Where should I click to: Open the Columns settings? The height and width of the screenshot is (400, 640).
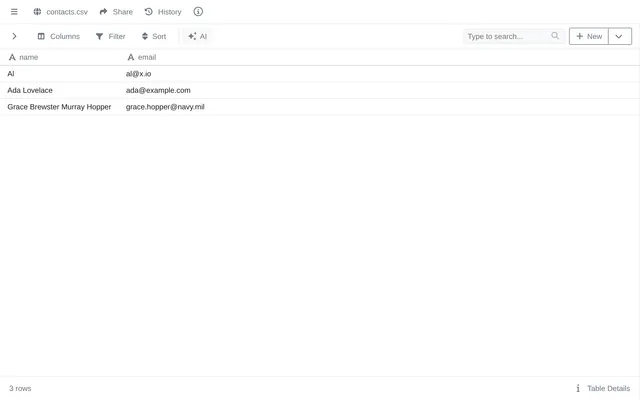pos(59,36)
